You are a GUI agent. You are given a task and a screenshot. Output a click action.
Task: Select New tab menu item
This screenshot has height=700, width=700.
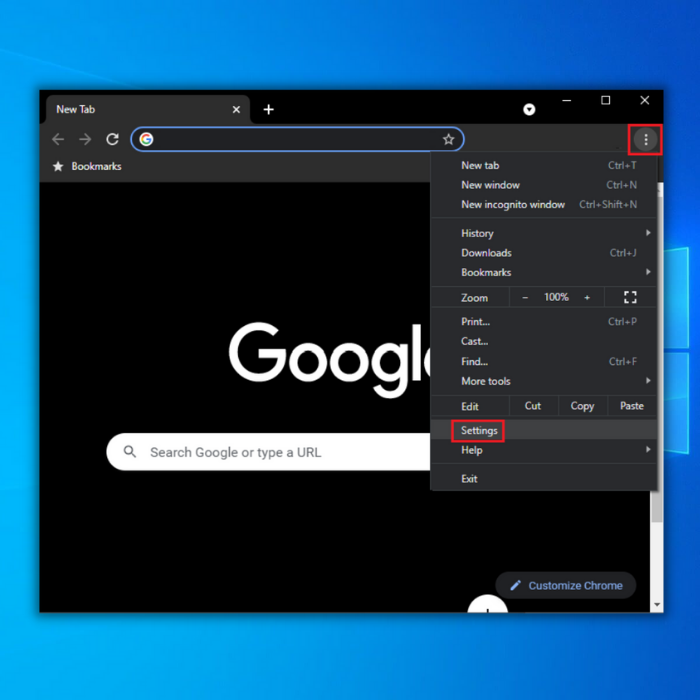(543, 165)
